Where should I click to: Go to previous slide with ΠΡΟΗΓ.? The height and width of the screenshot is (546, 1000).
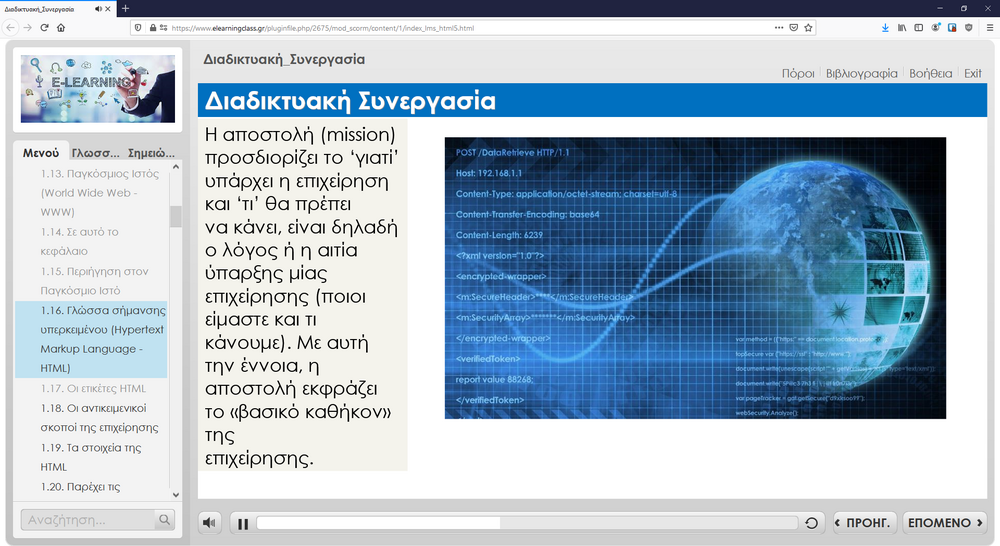pos(863,523)
